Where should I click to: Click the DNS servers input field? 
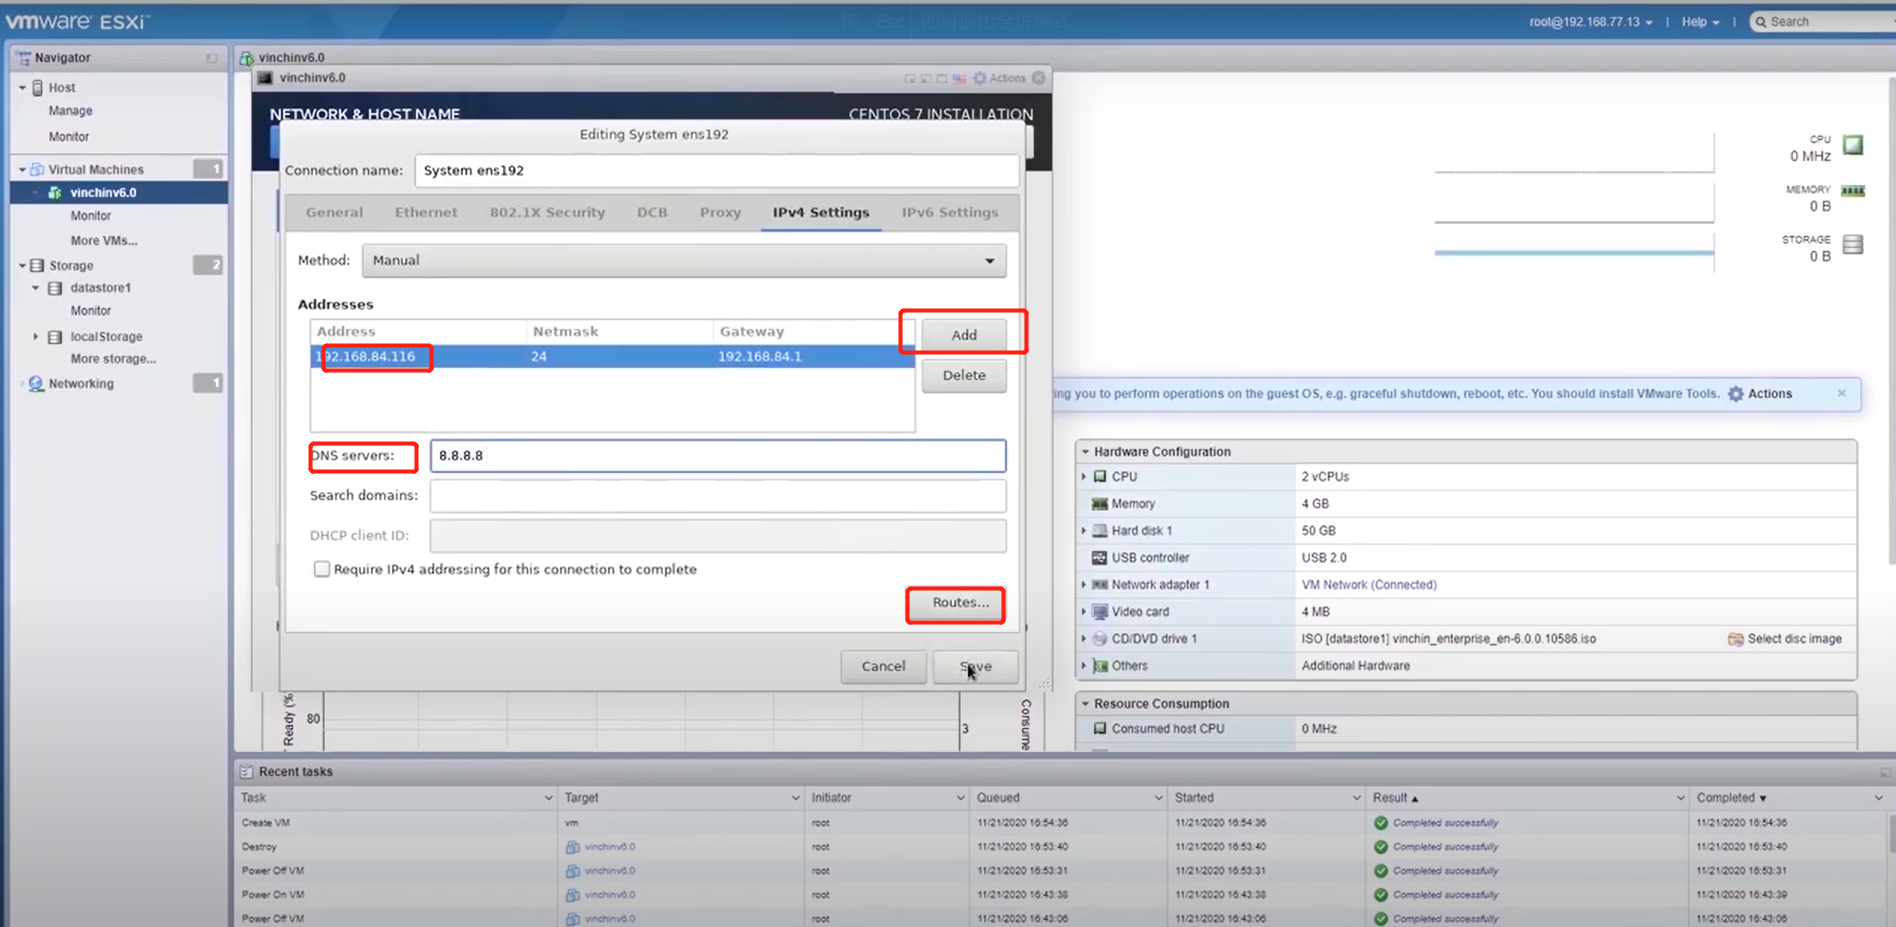tap(718, 455)
